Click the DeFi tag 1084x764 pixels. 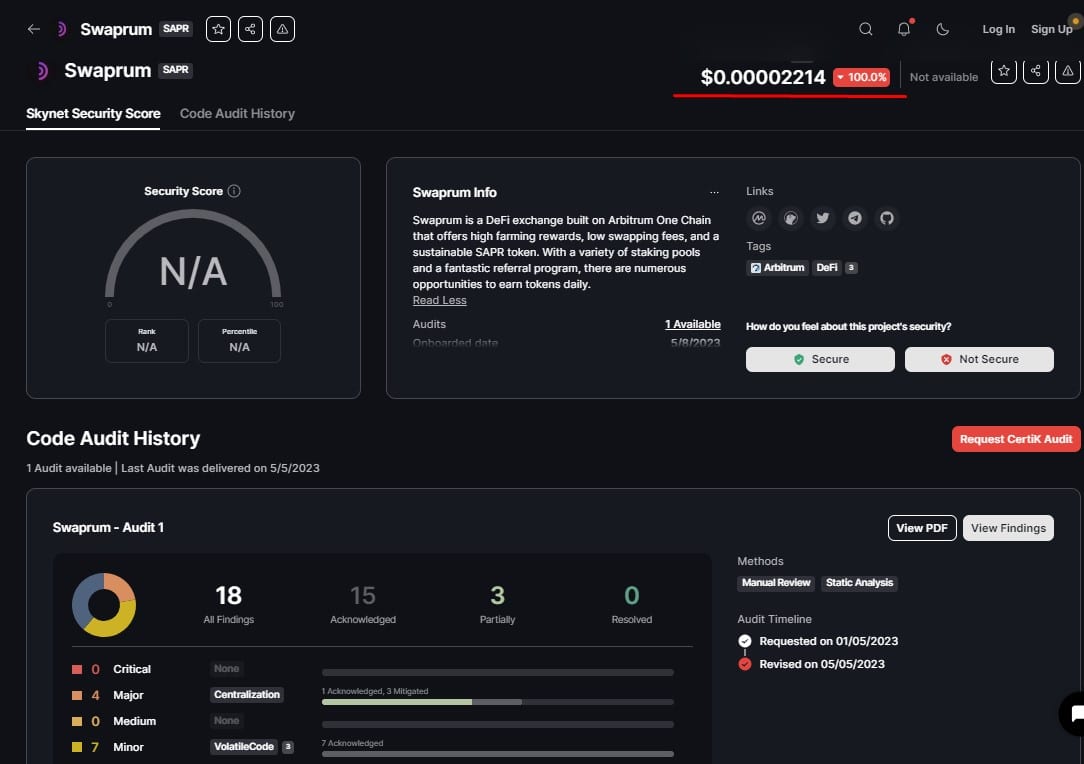pyautogui.click(x=827, y=268)
